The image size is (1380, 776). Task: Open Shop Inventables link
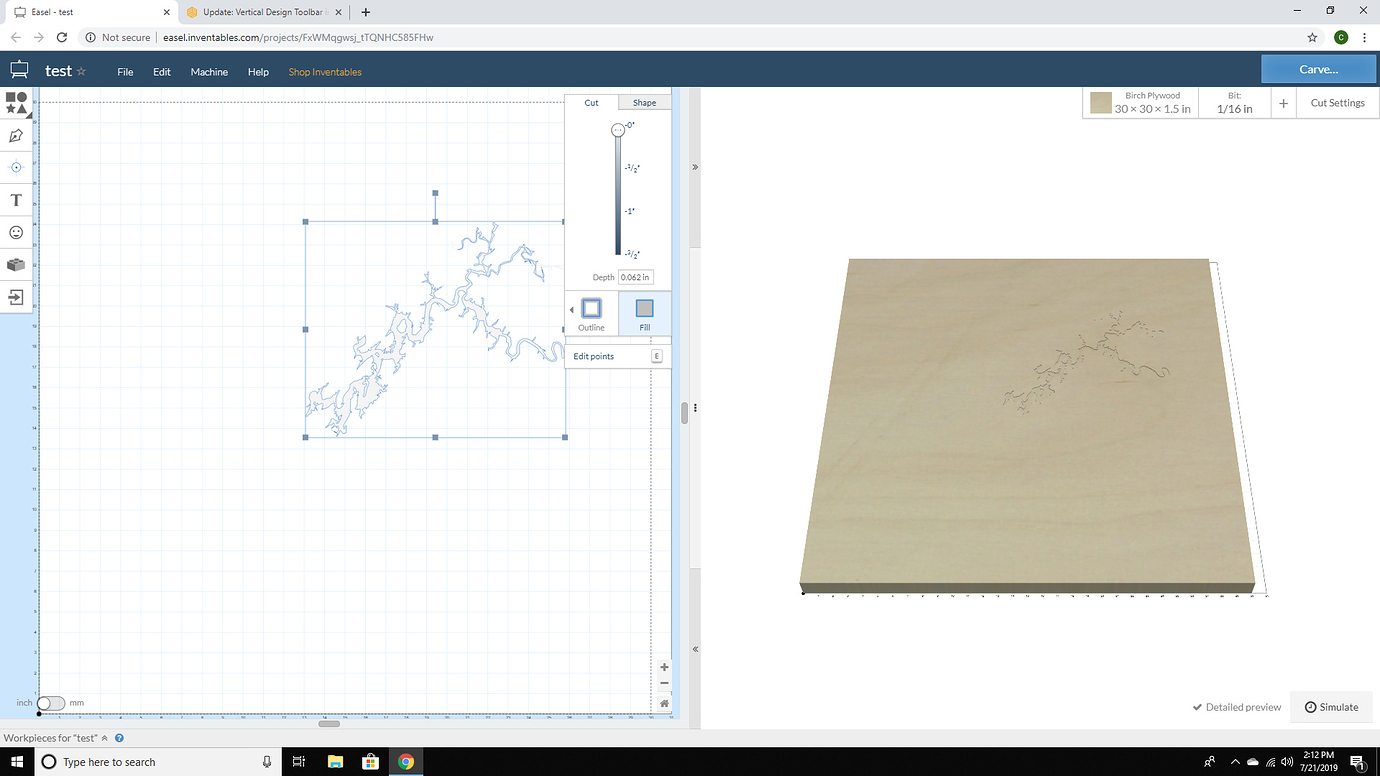(324, 71)
